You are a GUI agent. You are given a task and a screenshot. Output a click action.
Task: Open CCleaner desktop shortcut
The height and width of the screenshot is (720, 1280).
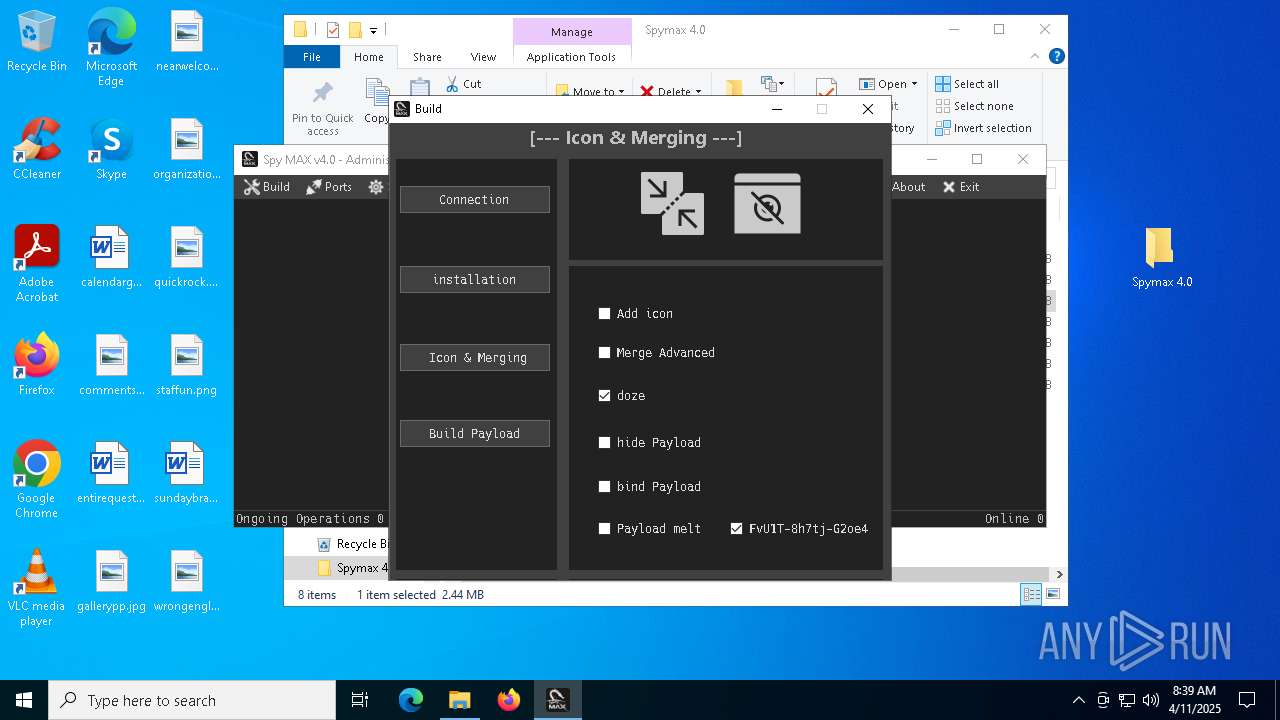(x=37, y=149)
